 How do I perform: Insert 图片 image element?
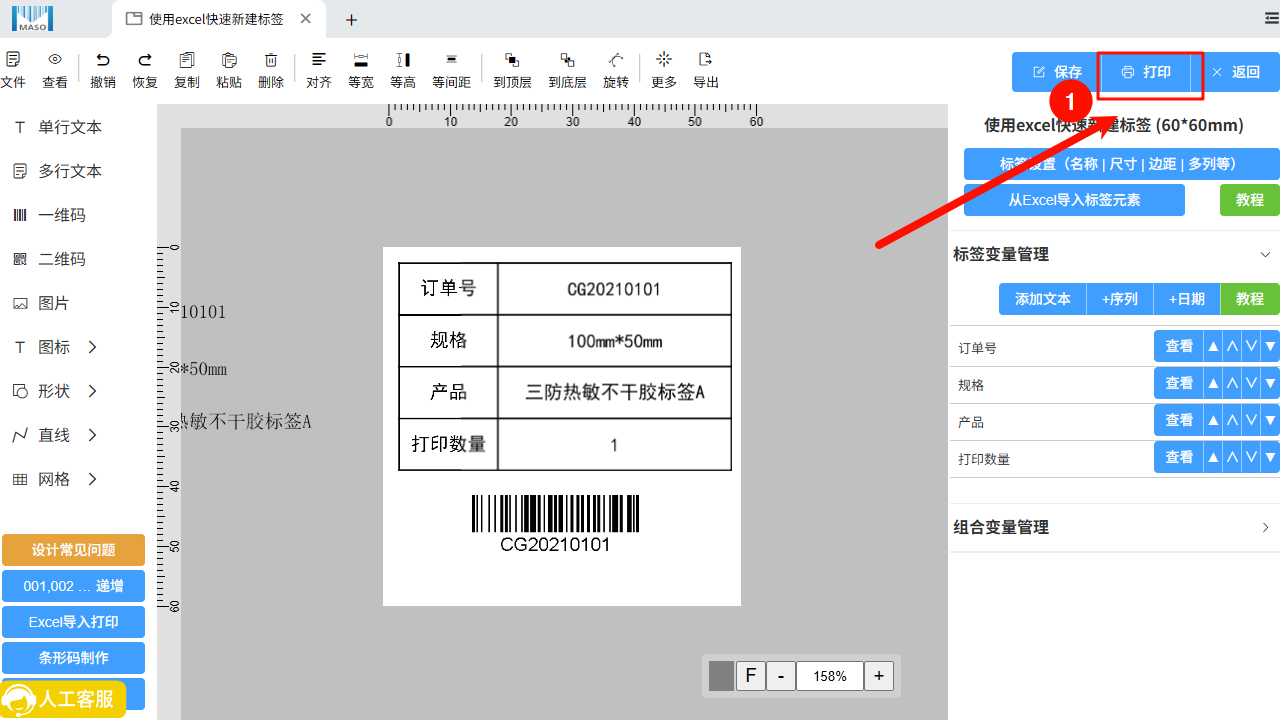point(41,303)
